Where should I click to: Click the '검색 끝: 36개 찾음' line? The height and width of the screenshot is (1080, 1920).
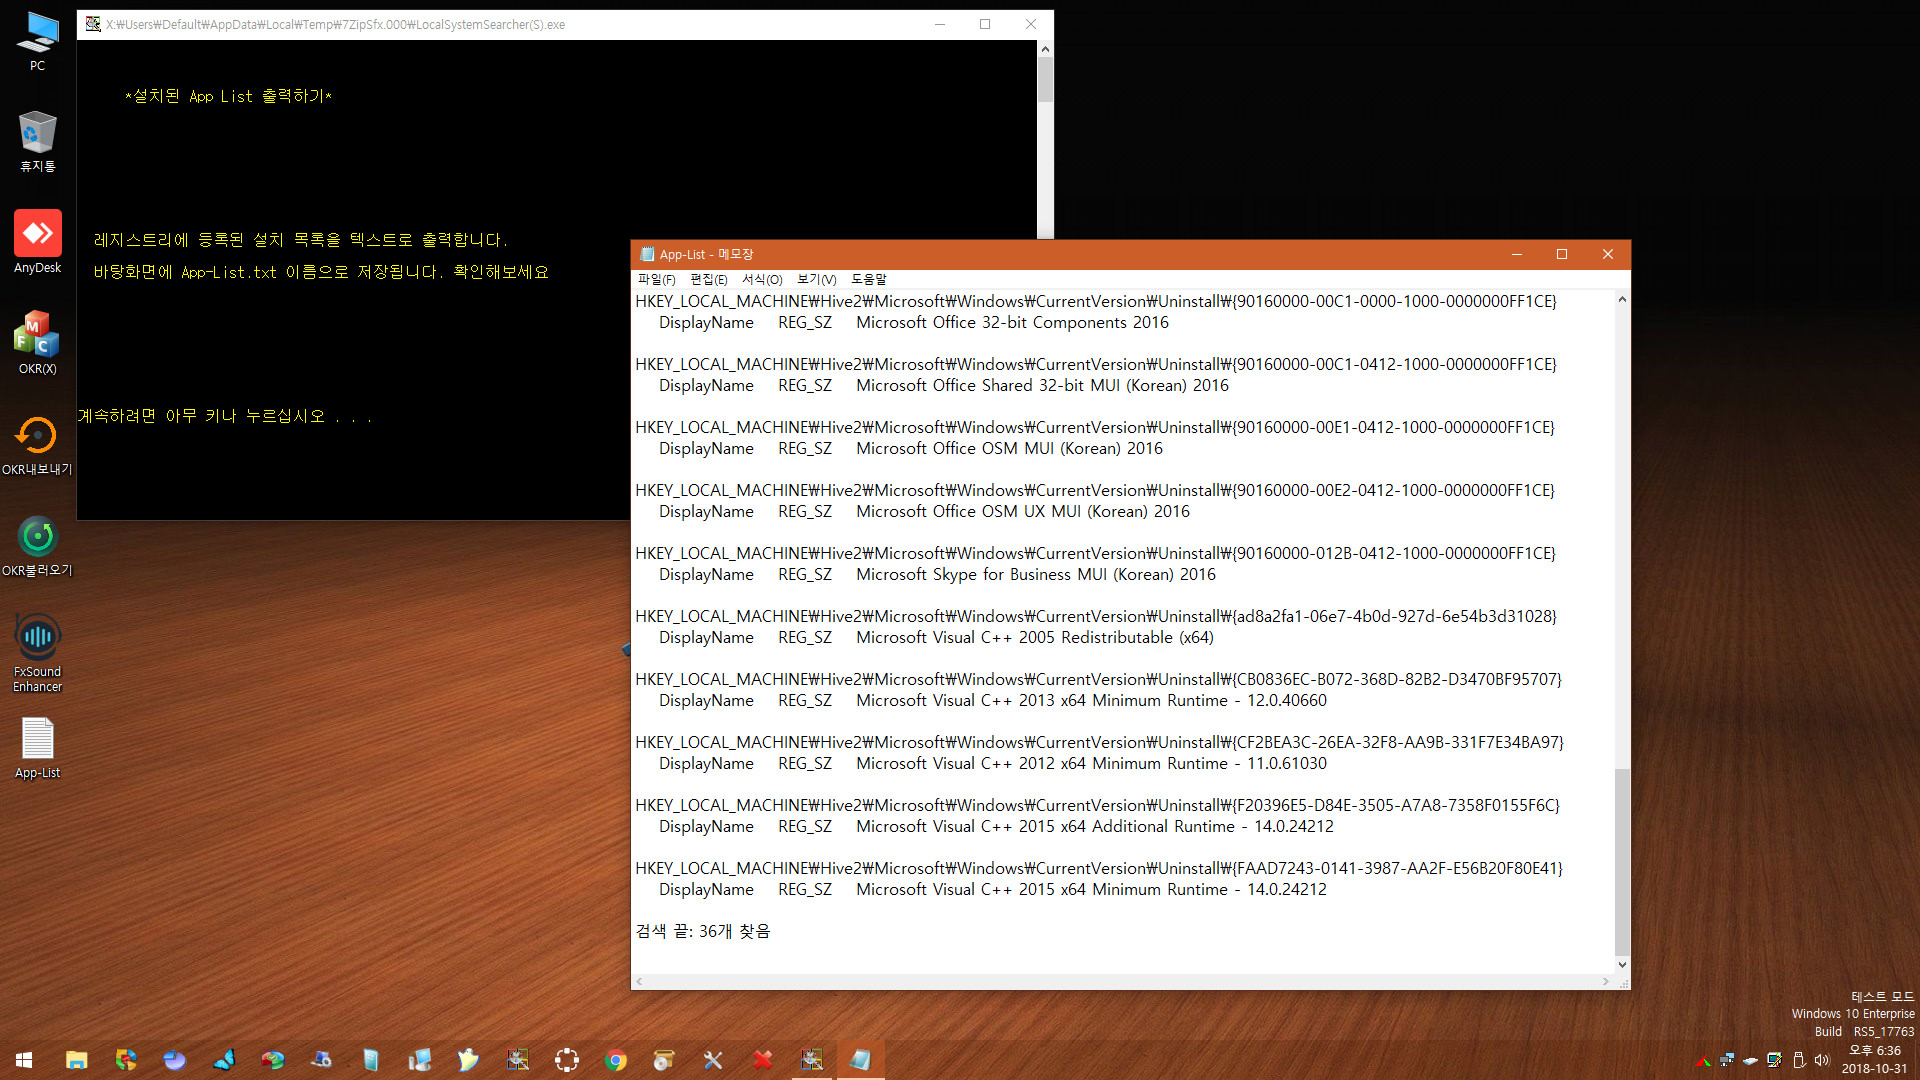[x=703, y=932]
